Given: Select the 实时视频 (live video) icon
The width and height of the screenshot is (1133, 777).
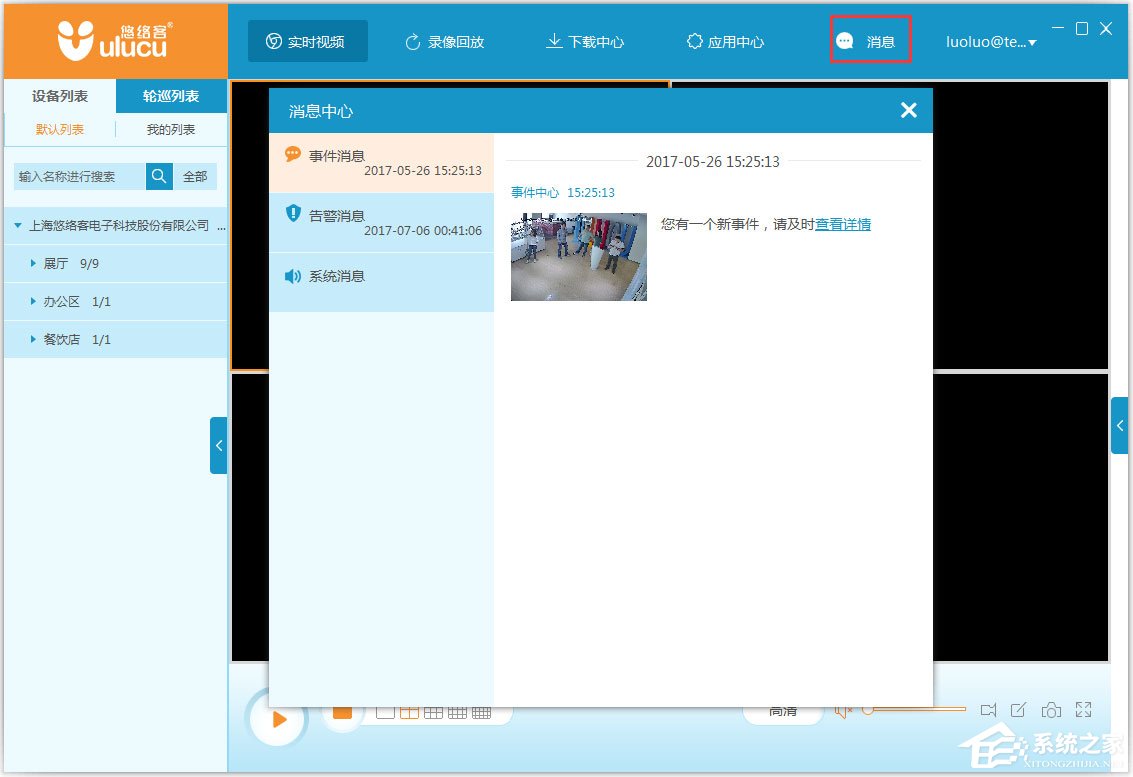Looking at the screenshot, I should coord(272,41).
